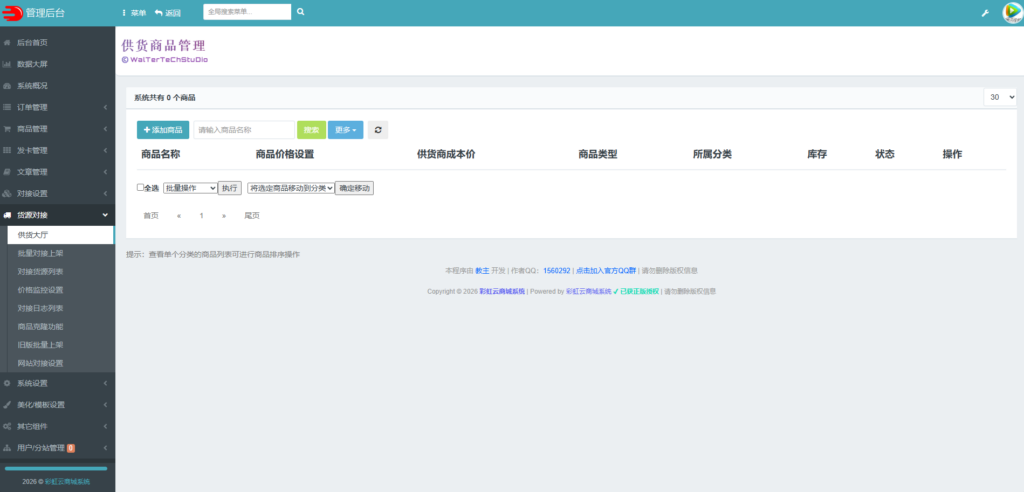The image size is (1024, 492).
Task: Expand the 文章管理 chevron
Action: pyautogui.click(x=105, y=172)
